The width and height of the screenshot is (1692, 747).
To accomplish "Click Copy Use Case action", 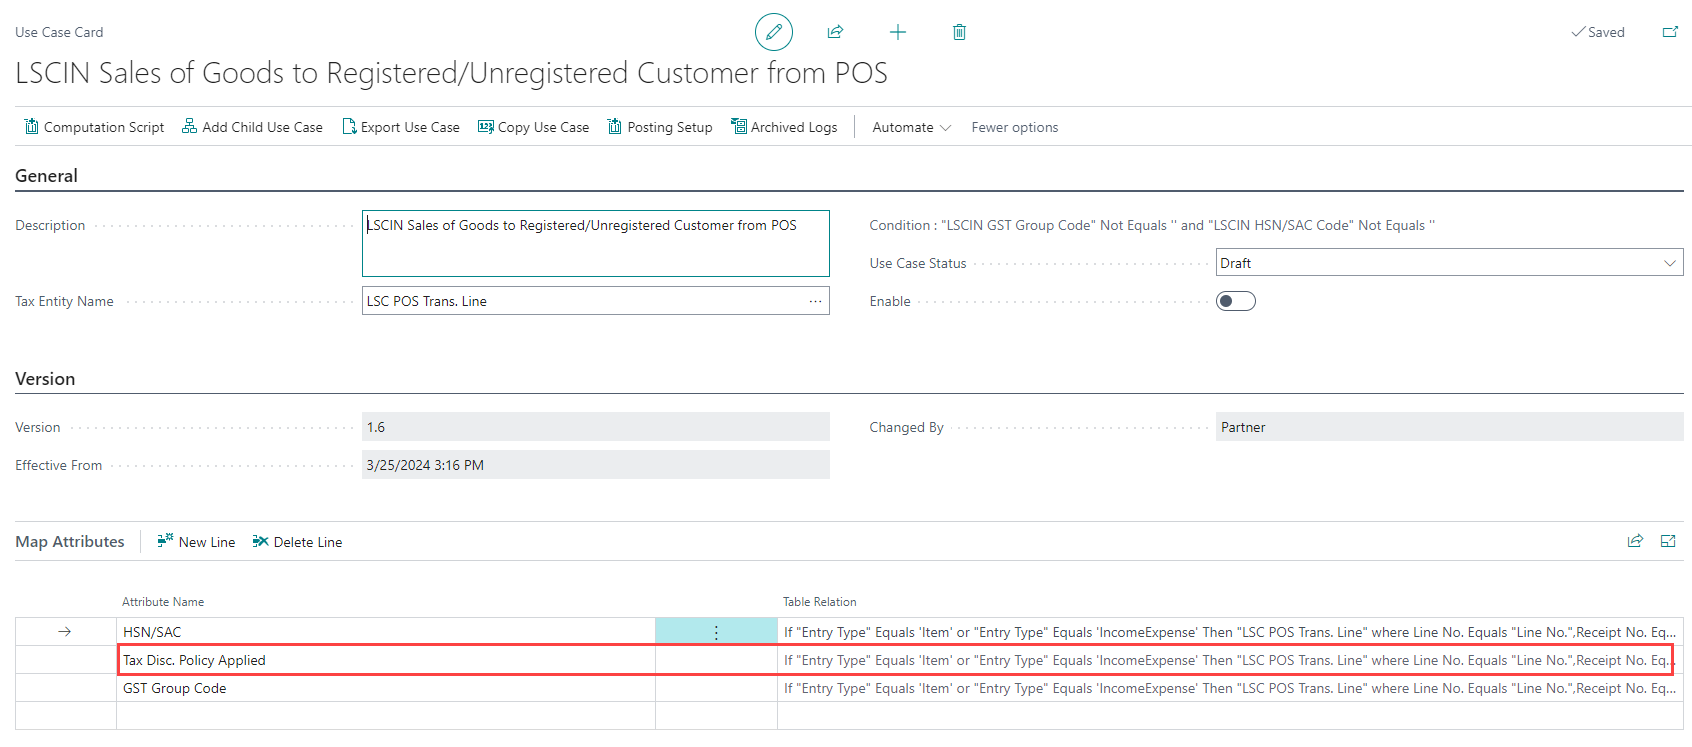I will (533, 127).
